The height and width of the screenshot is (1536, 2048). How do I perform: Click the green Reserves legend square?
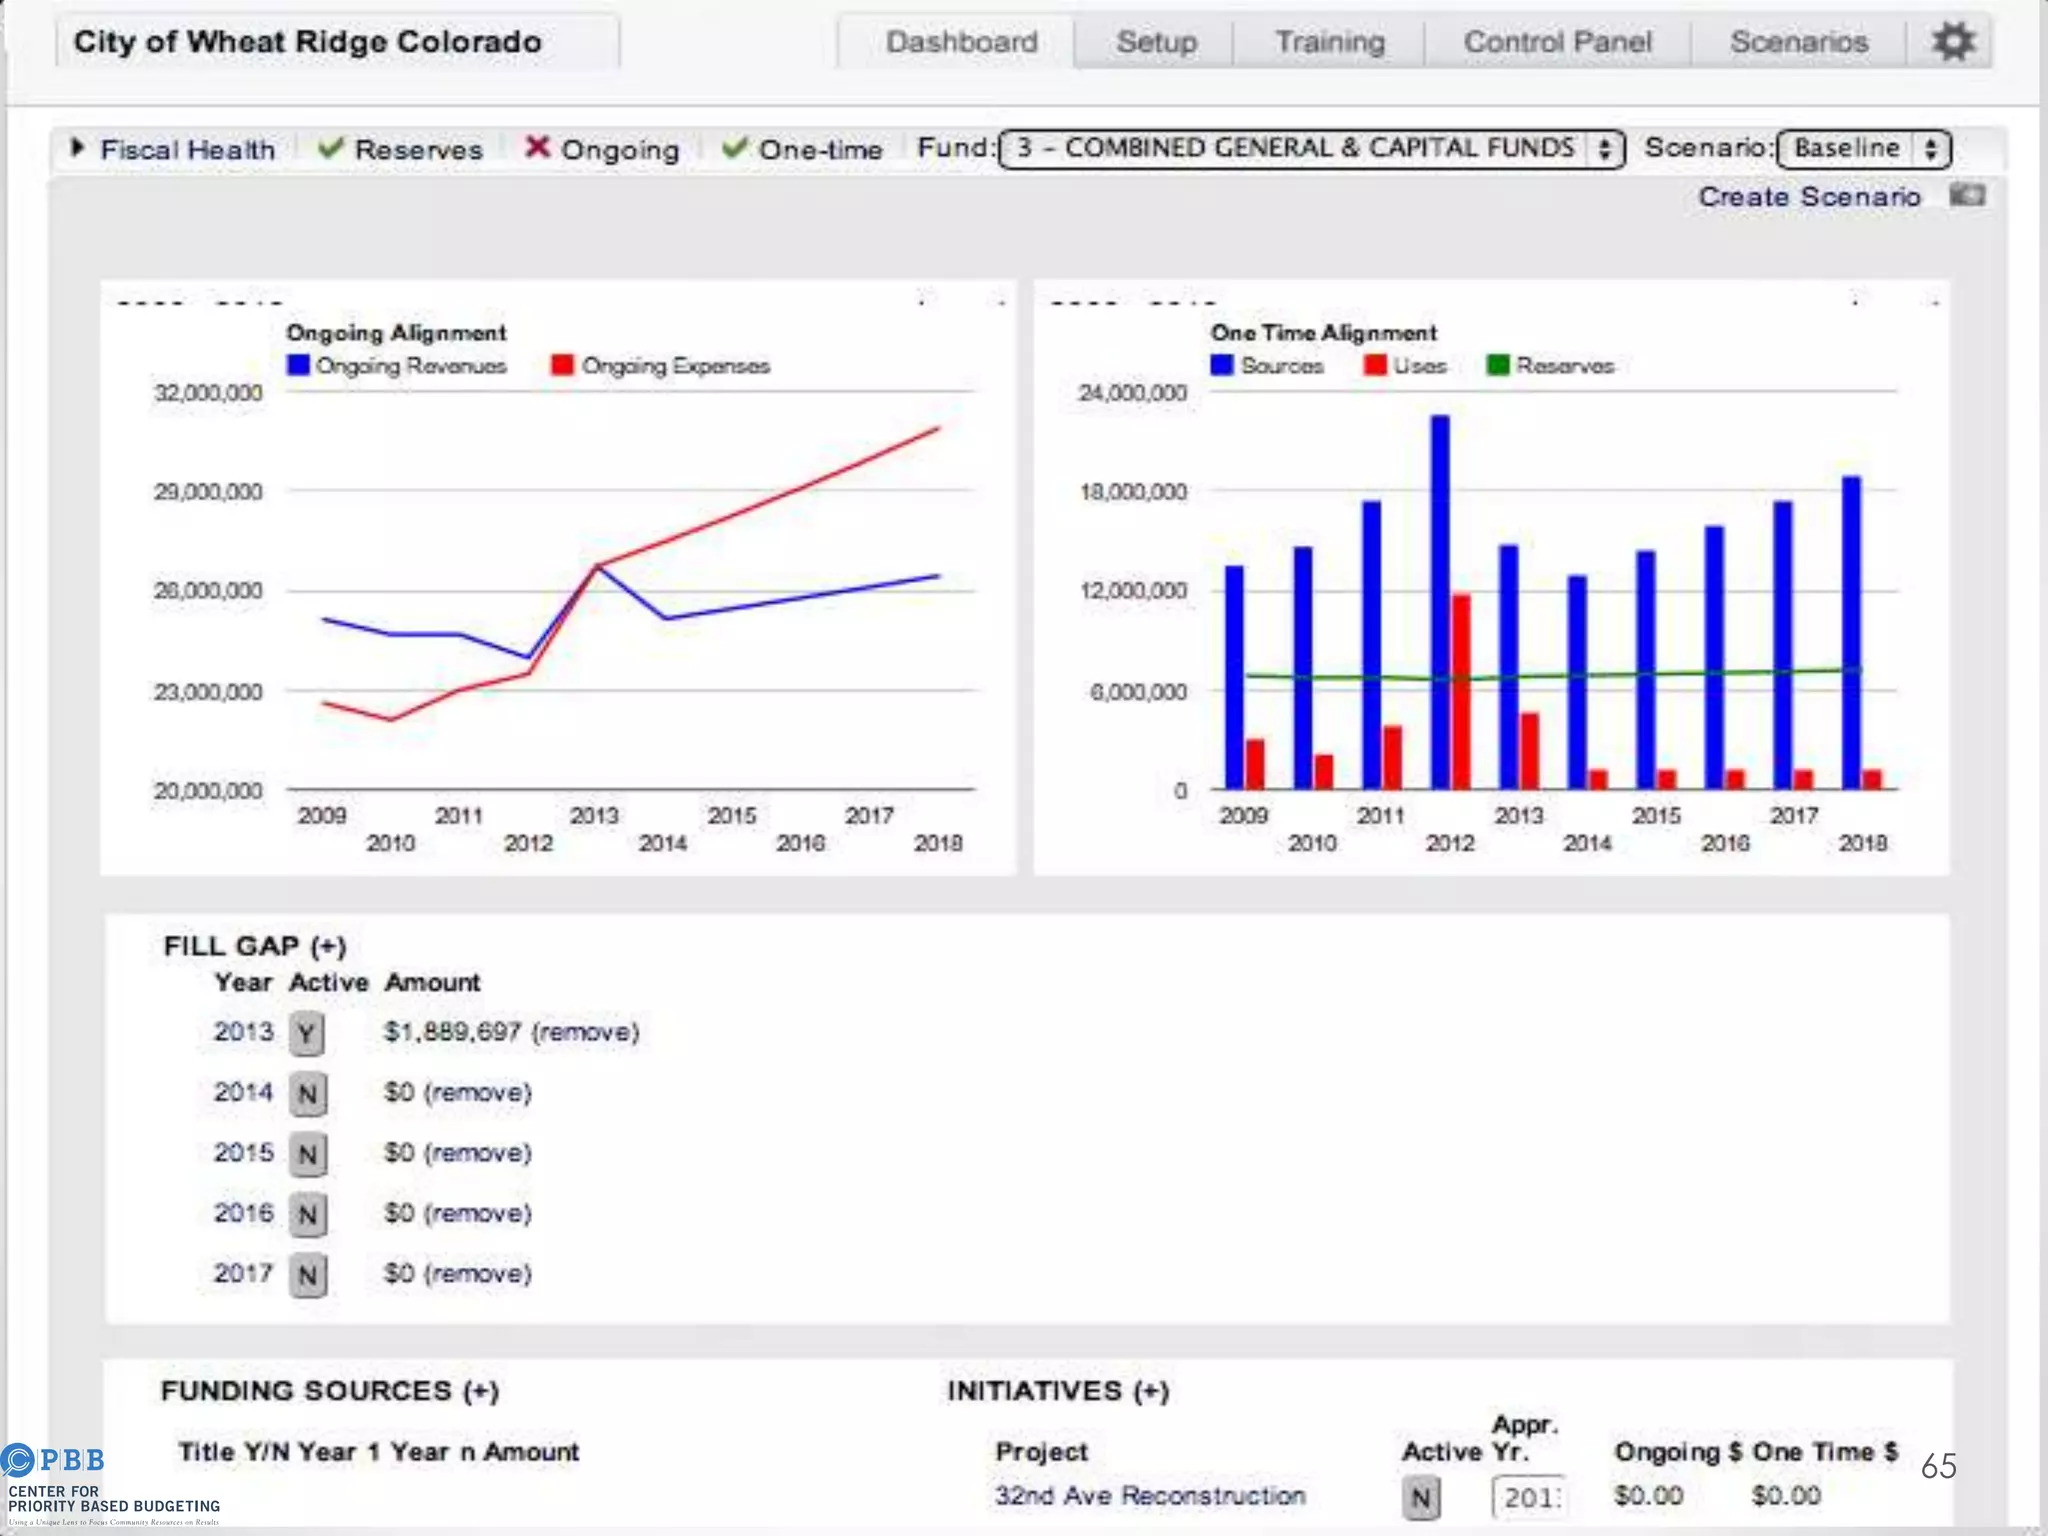coord(1497,365)
